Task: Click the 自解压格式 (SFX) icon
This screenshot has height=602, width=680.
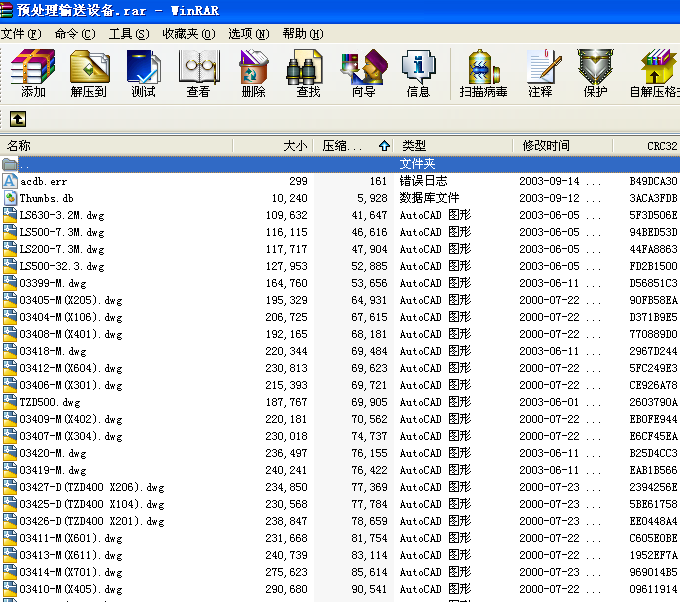Action: tap(659, 67)
